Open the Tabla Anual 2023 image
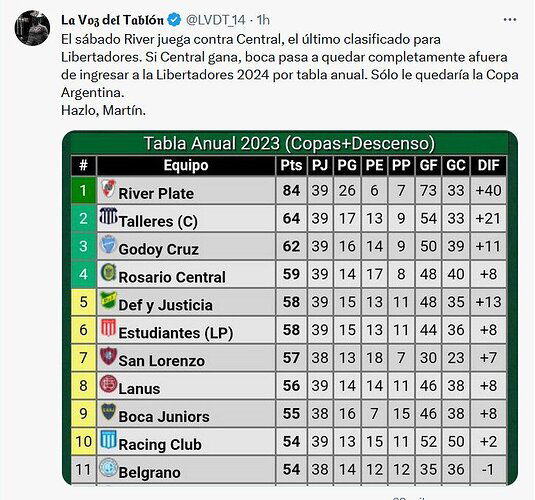535x500 pixels. coord(290,307)
